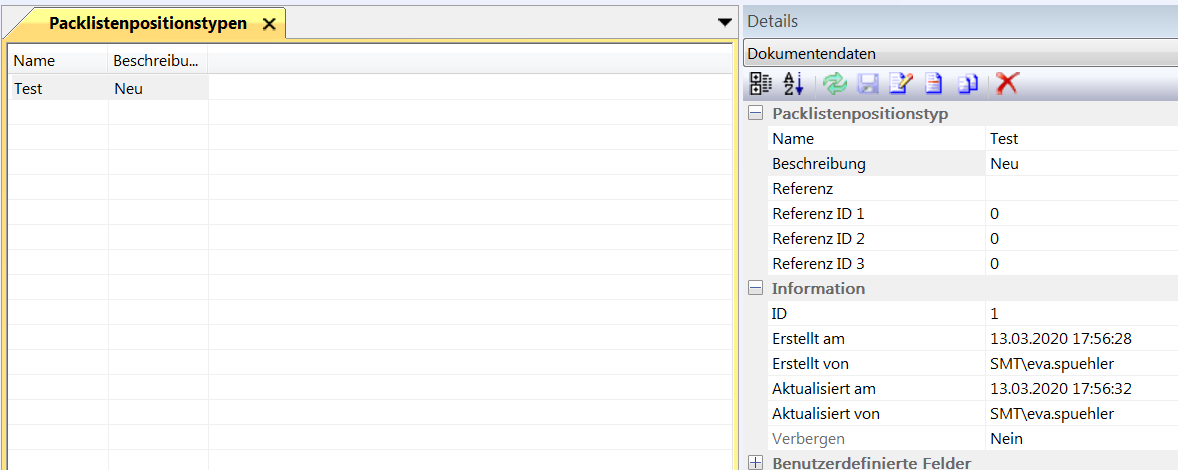Expand the Benutzerdefinierte Felder section
The height and width of the screenshot is (470, 1178).
[x=756, y=463]
